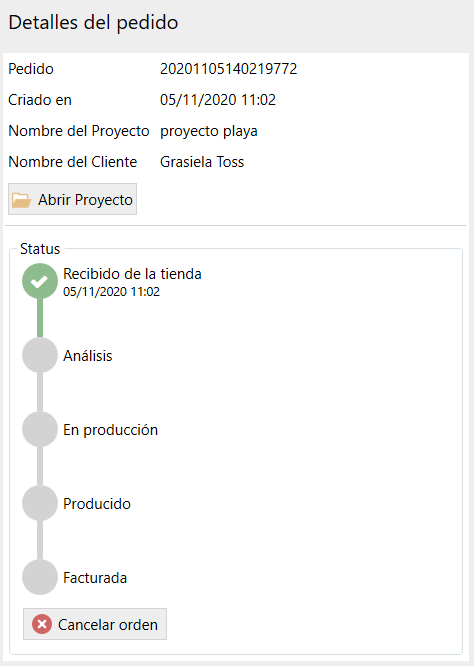Click the client name Grasiela Toss
The height and width of the screenshot is (667, 476).
tap(202, 162)
